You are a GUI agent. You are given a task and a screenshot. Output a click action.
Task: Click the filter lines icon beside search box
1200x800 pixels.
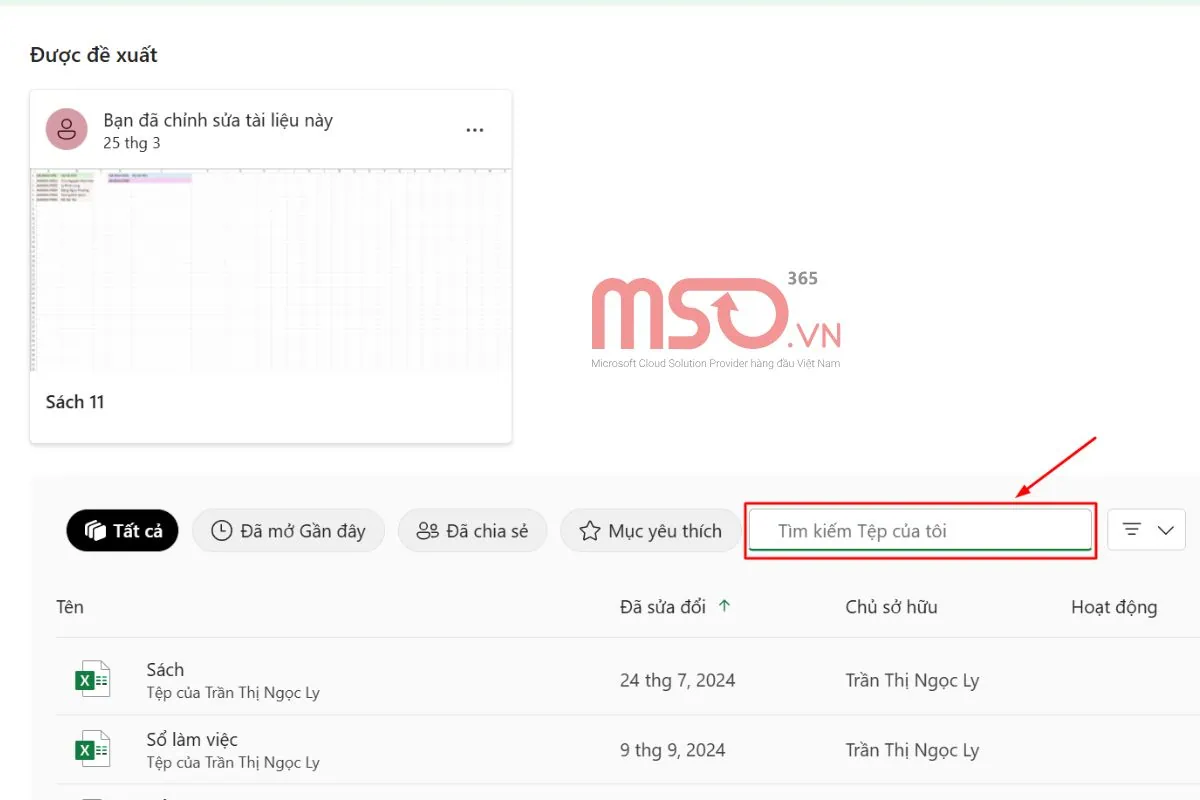1132,530
